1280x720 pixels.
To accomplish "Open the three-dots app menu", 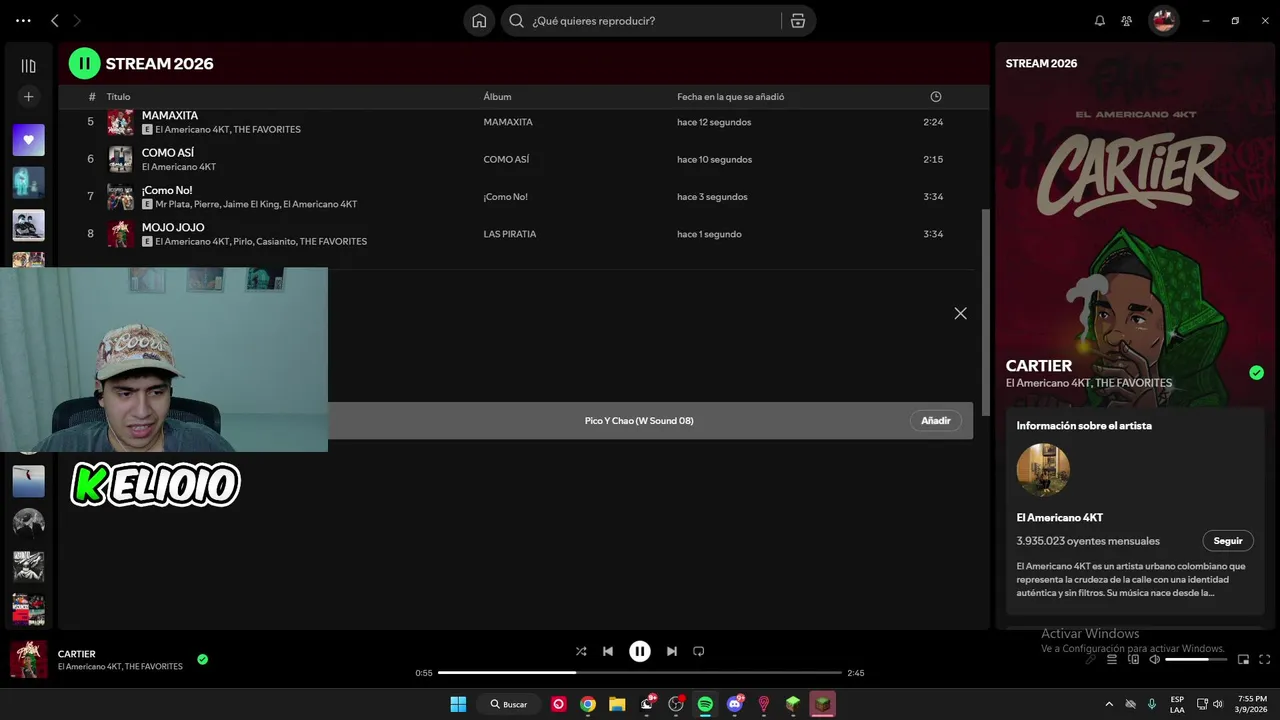I will coord(23,21).
